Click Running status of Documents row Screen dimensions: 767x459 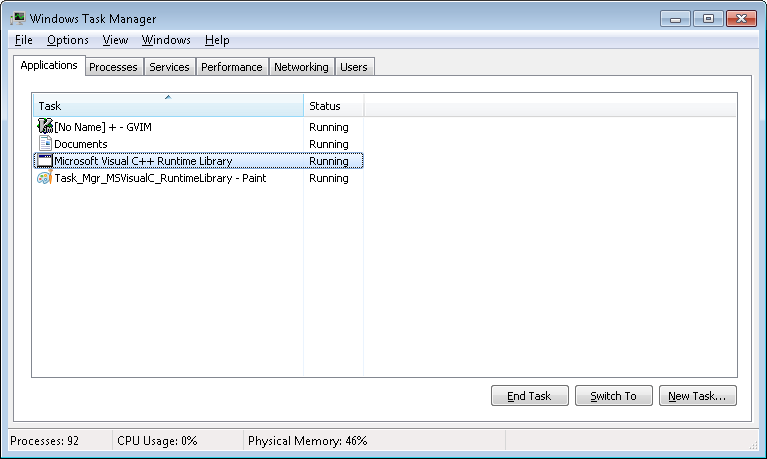pyautogui.click(x=329, y=144)
